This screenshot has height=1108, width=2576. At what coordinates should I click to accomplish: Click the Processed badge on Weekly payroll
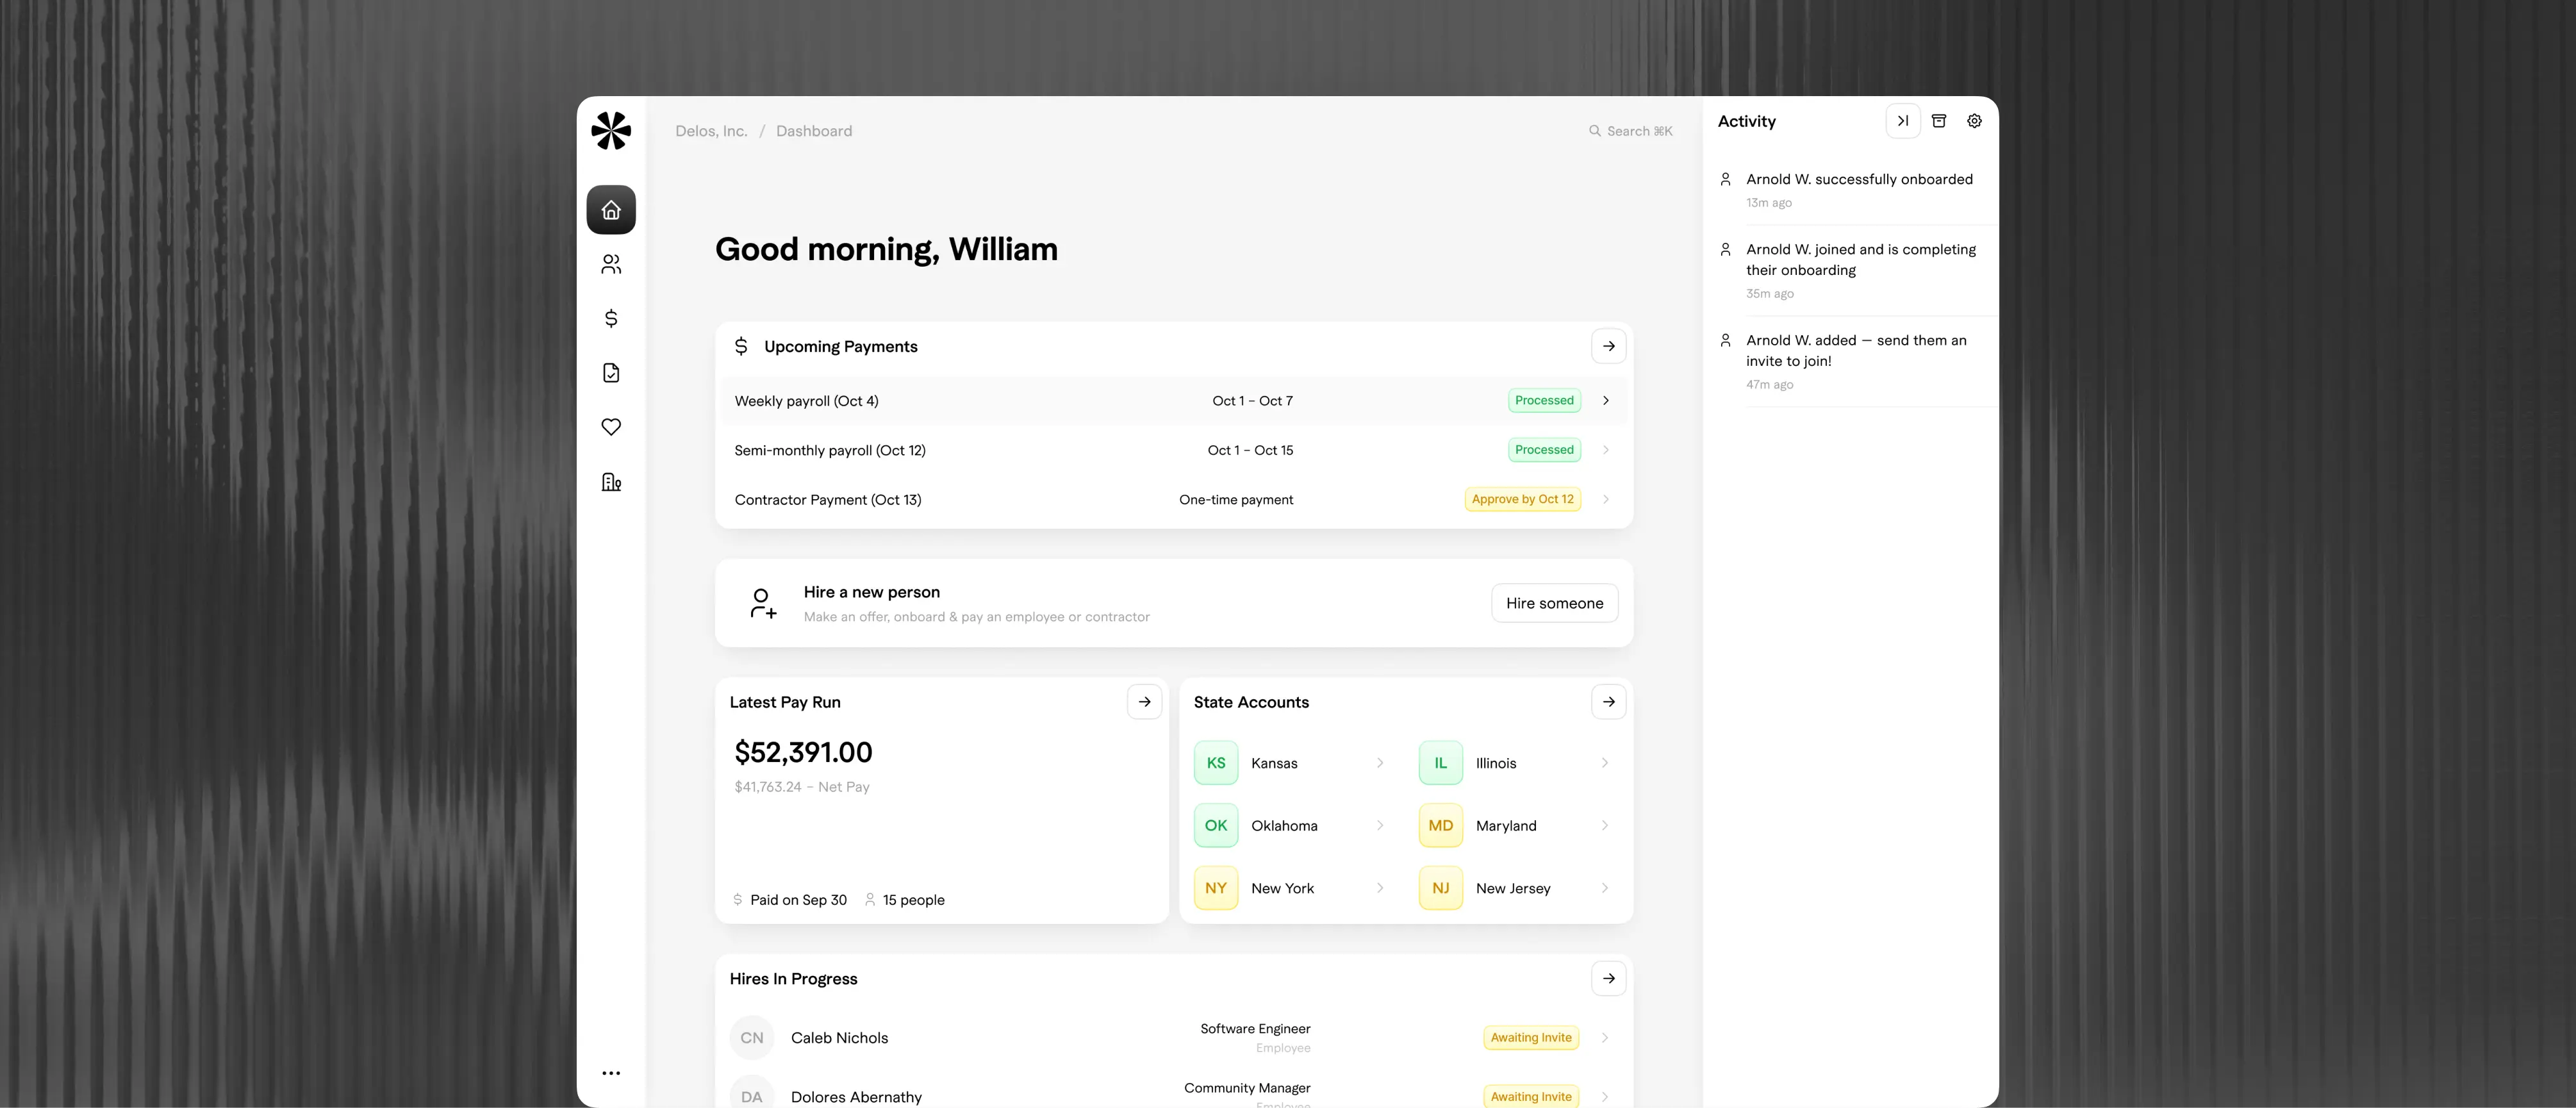tap(1544, 400)
